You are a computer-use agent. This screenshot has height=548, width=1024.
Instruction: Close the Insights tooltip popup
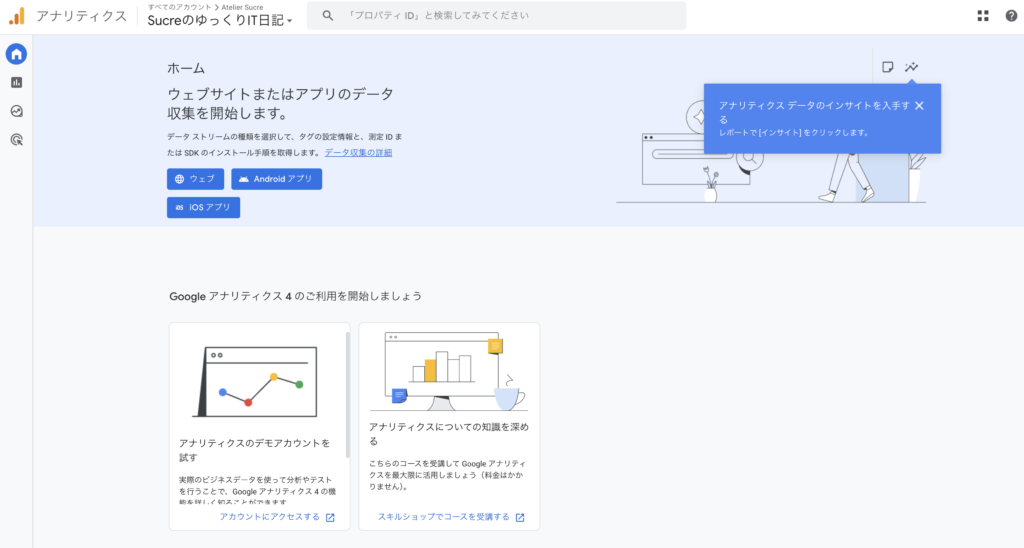tap(919, 106)
